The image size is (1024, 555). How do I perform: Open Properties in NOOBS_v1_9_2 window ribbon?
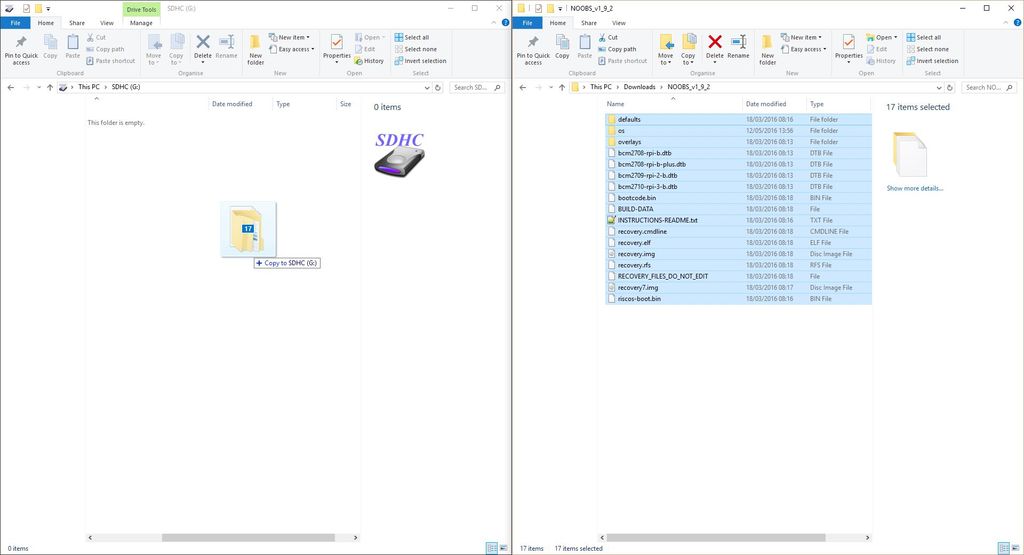[848, 48]
